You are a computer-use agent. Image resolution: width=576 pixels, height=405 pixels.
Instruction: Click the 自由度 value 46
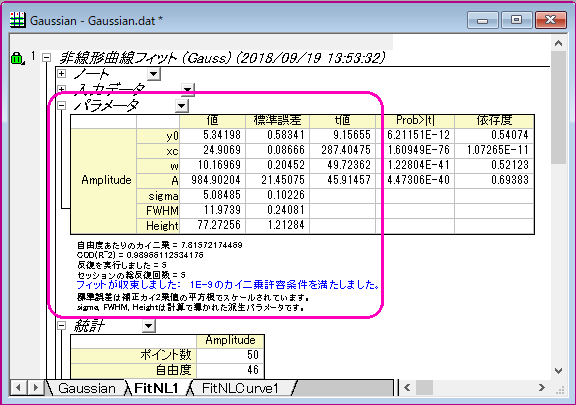click(x=230, y=370)
